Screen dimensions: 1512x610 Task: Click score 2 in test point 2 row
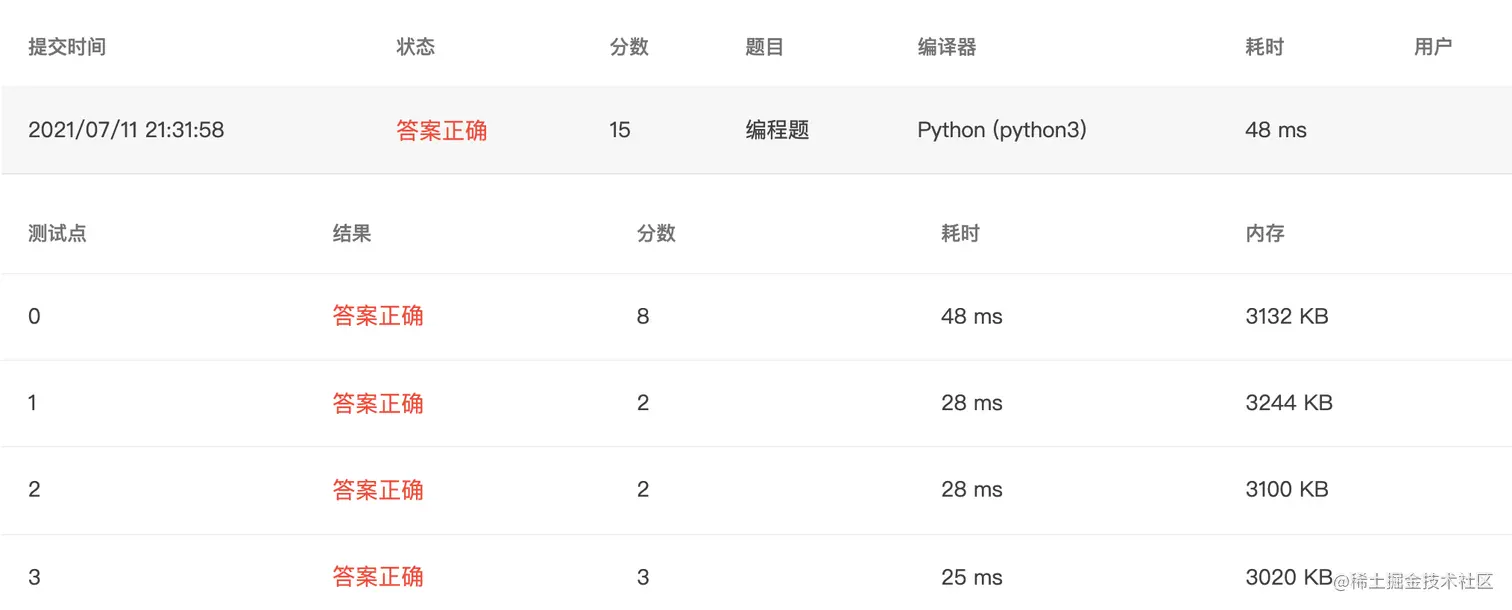pos(643,489)
